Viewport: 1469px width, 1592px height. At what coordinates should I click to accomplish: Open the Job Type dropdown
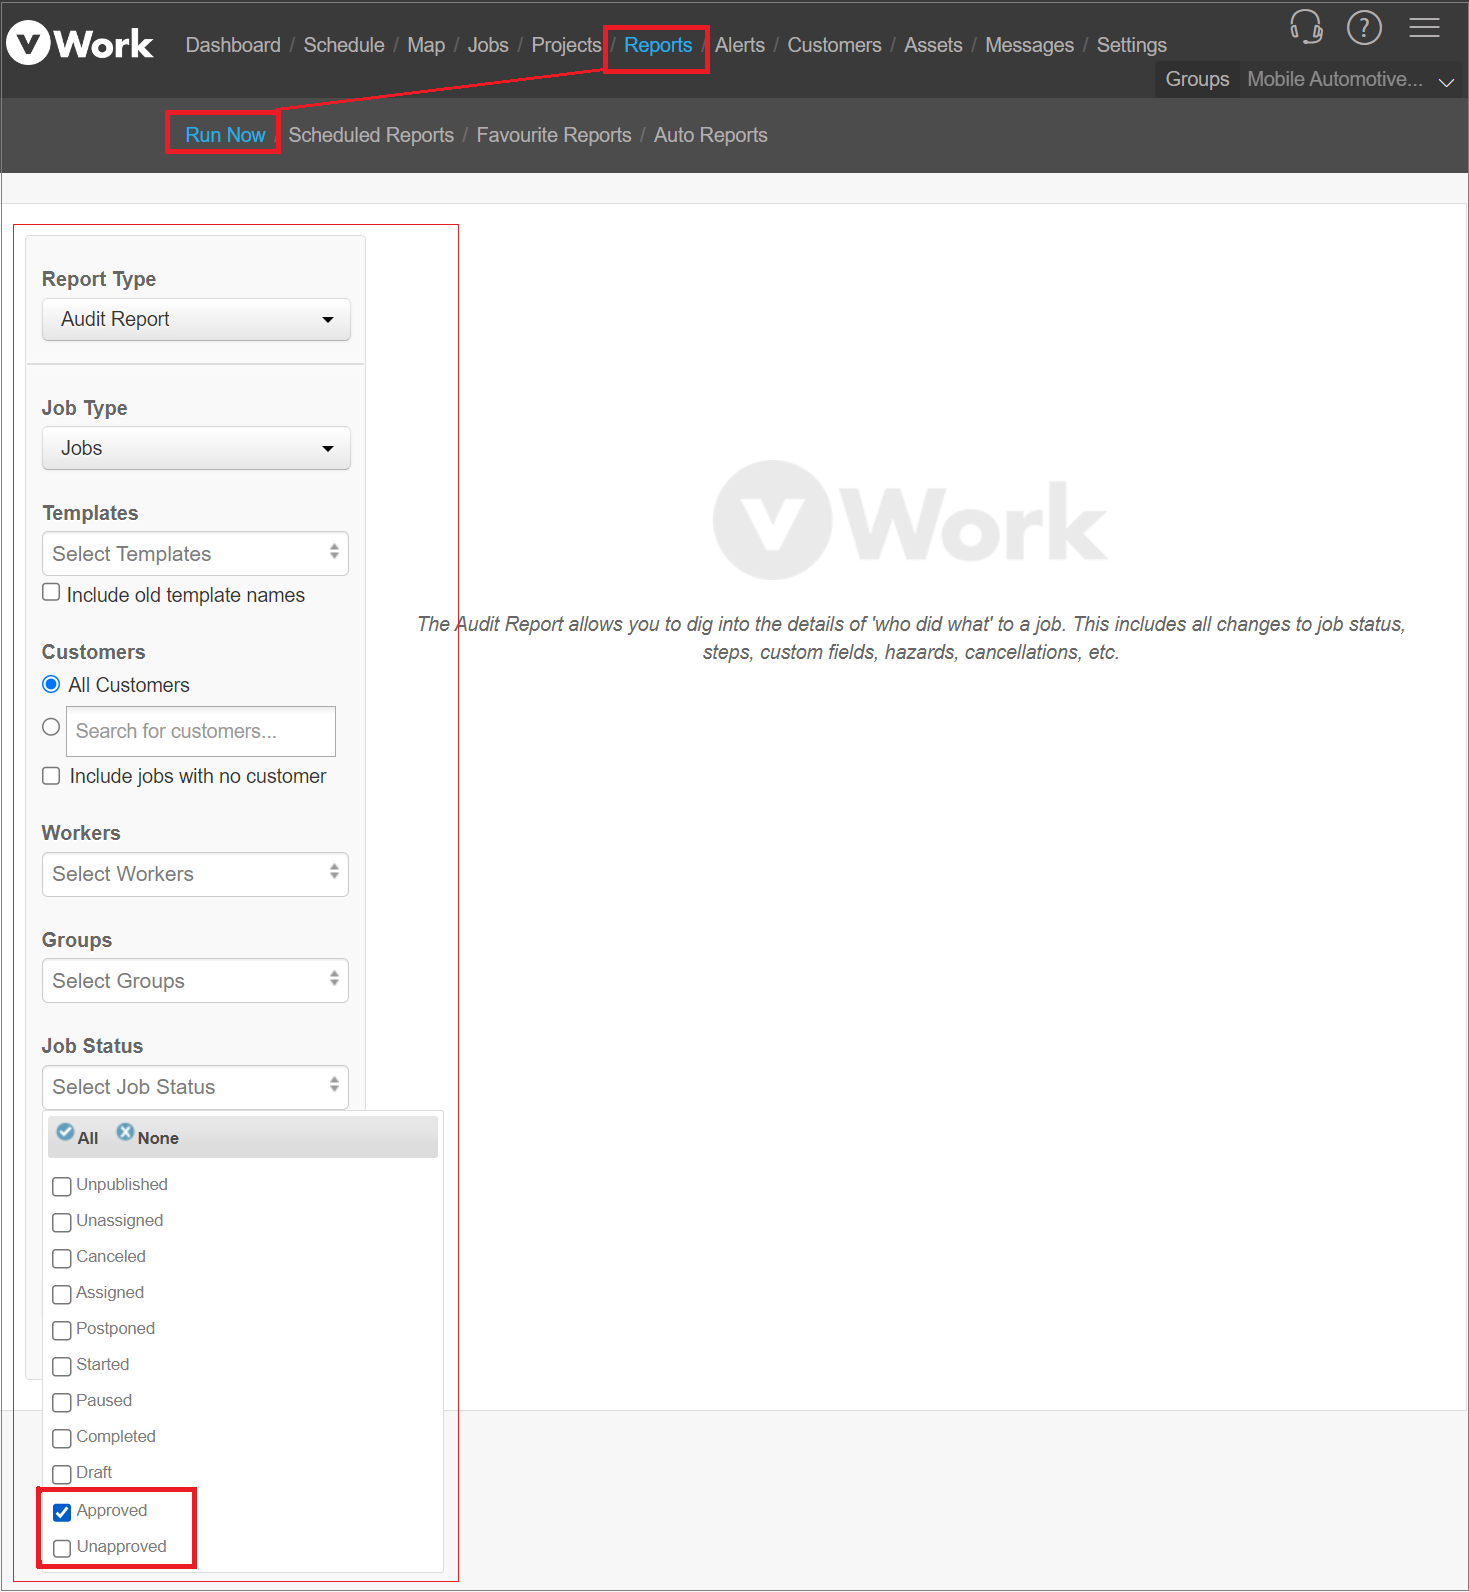point(196,448)
